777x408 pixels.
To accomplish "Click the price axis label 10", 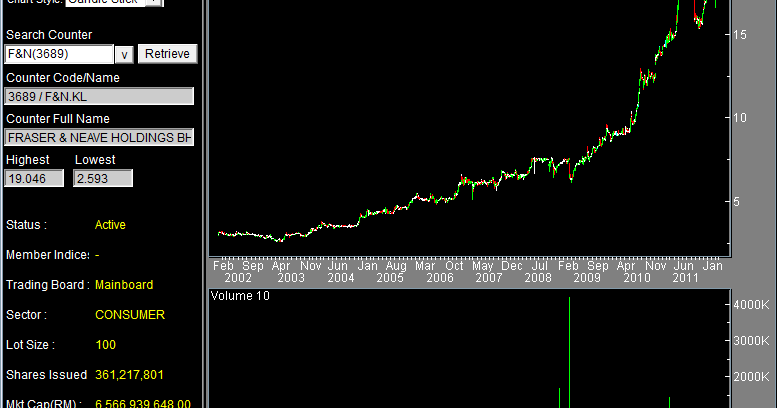I will [740, 118].
